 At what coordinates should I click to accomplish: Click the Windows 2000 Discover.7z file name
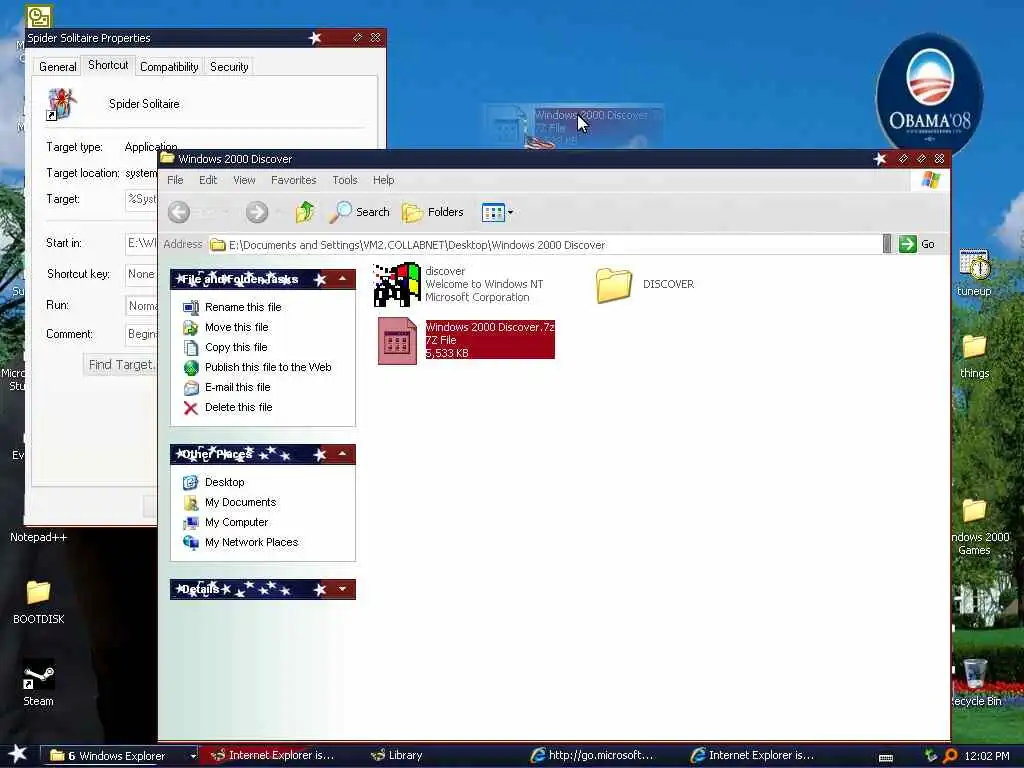click(490, 327)
